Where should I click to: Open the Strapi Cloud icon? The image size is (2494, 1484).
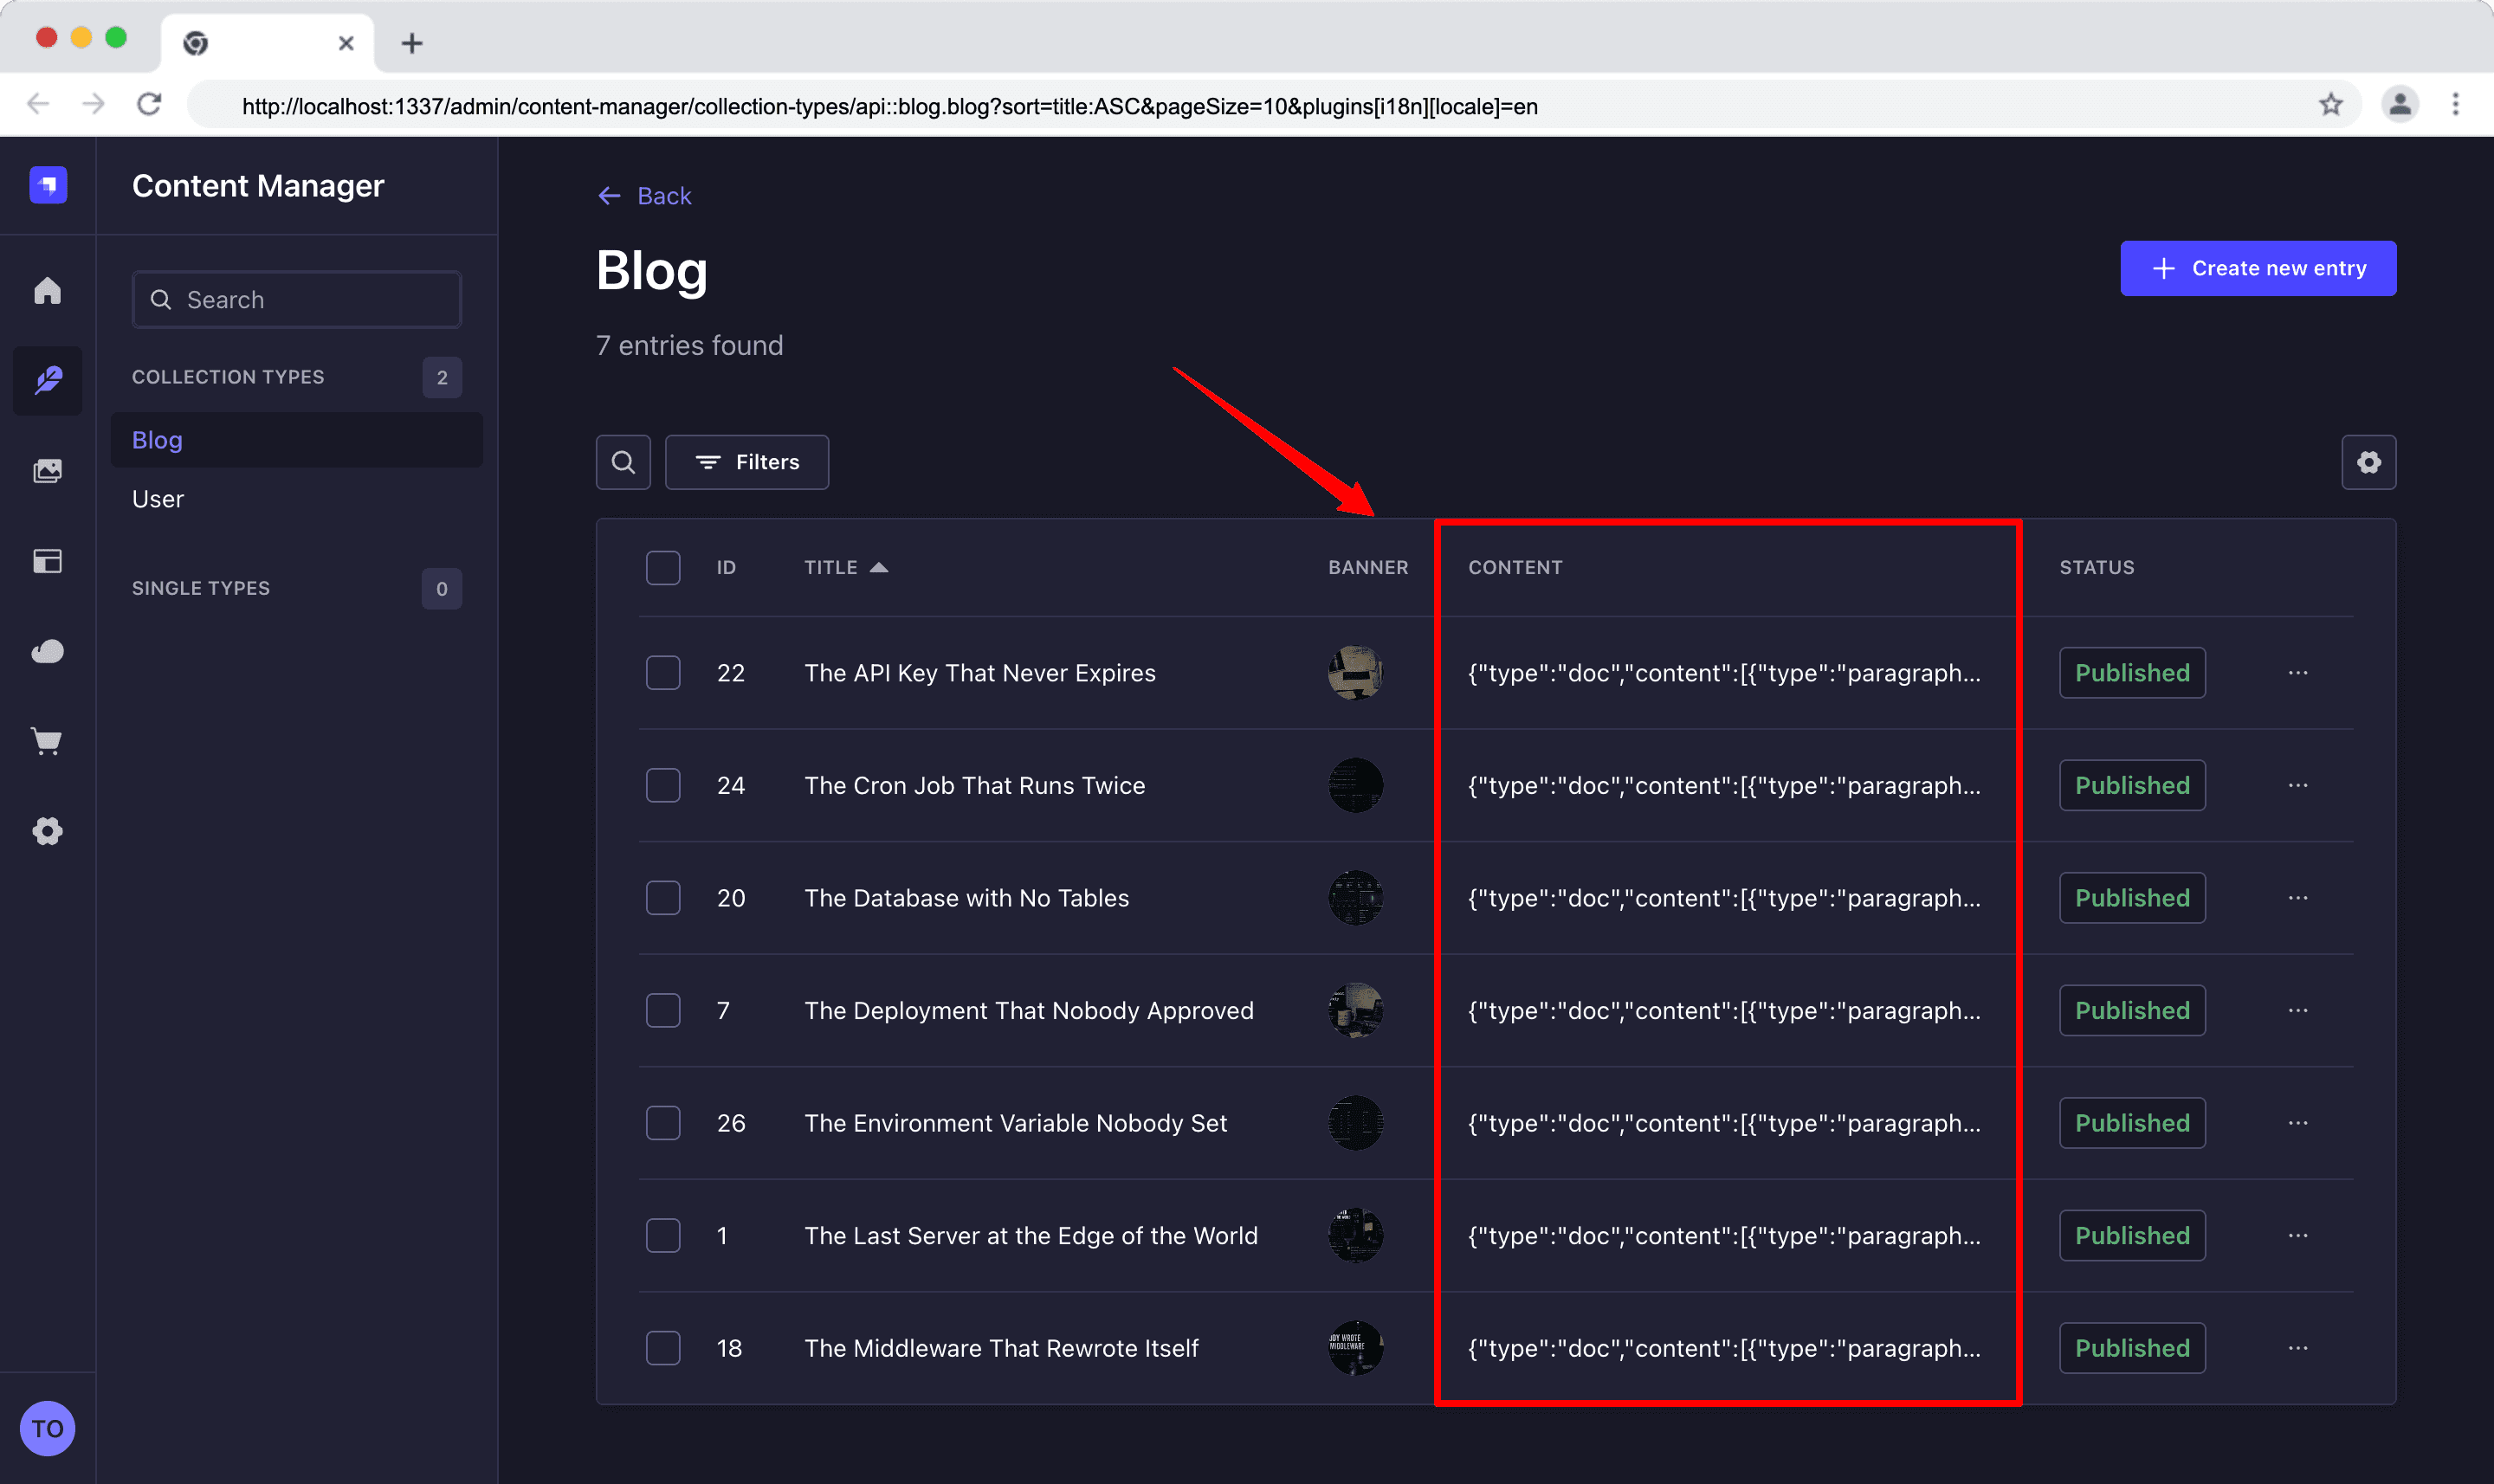click(47, 651)
